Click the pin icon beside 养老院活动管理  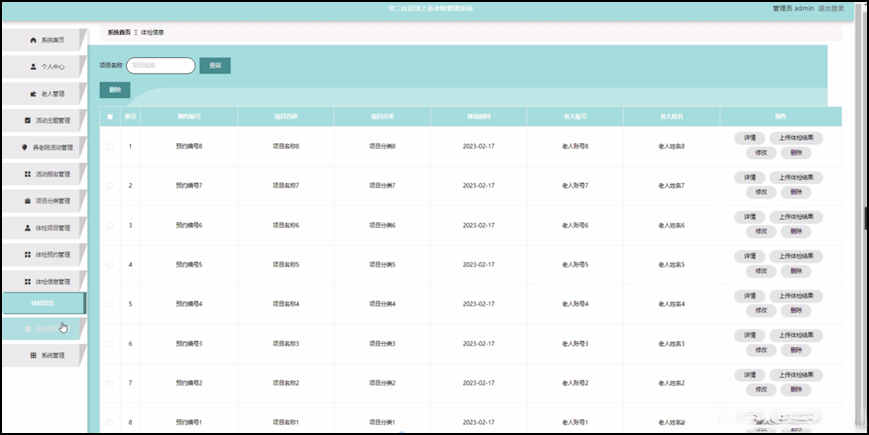24,147
